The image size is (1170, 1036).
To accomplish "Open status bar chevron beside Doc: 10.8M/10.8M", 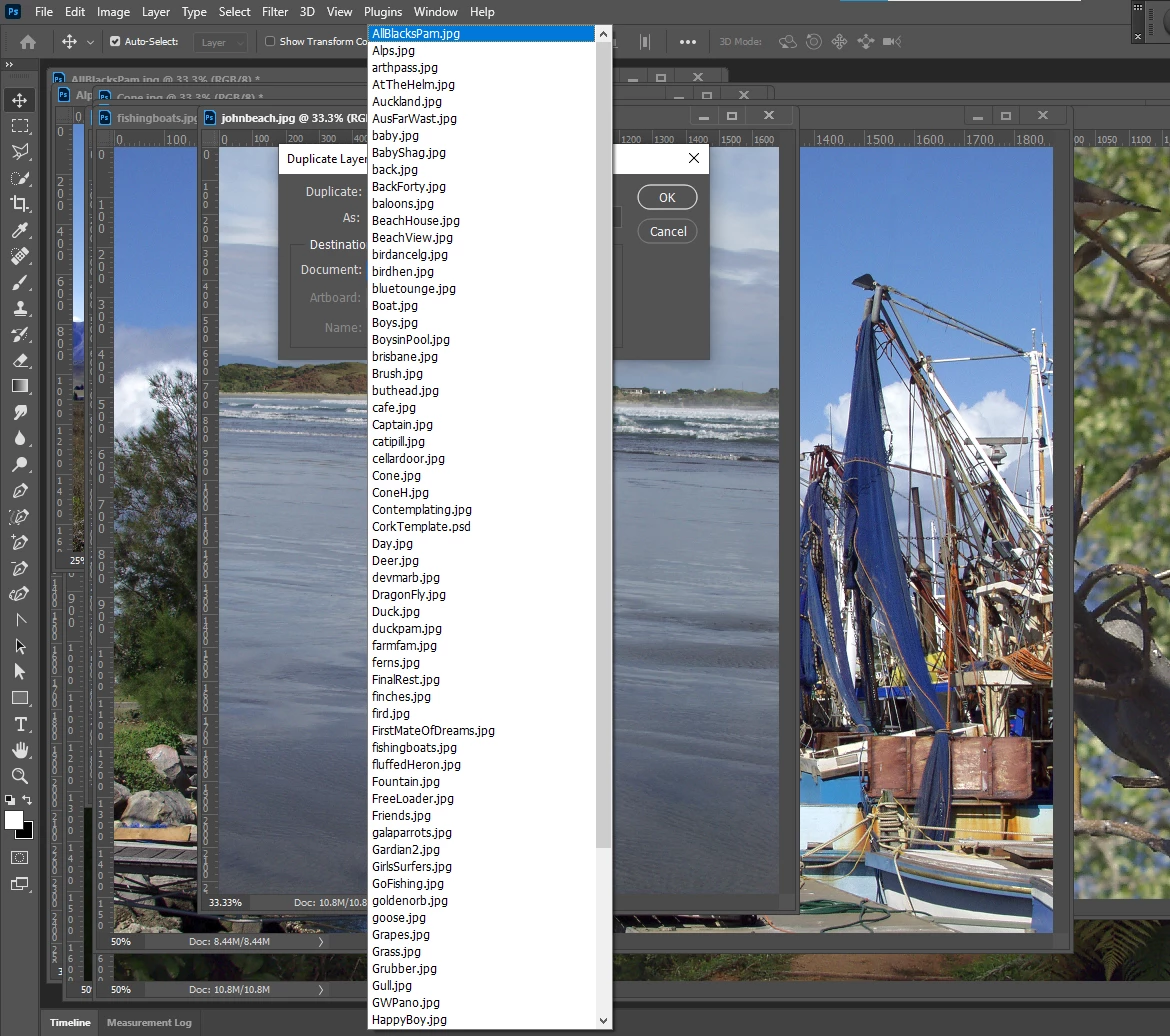I will 321,990.
